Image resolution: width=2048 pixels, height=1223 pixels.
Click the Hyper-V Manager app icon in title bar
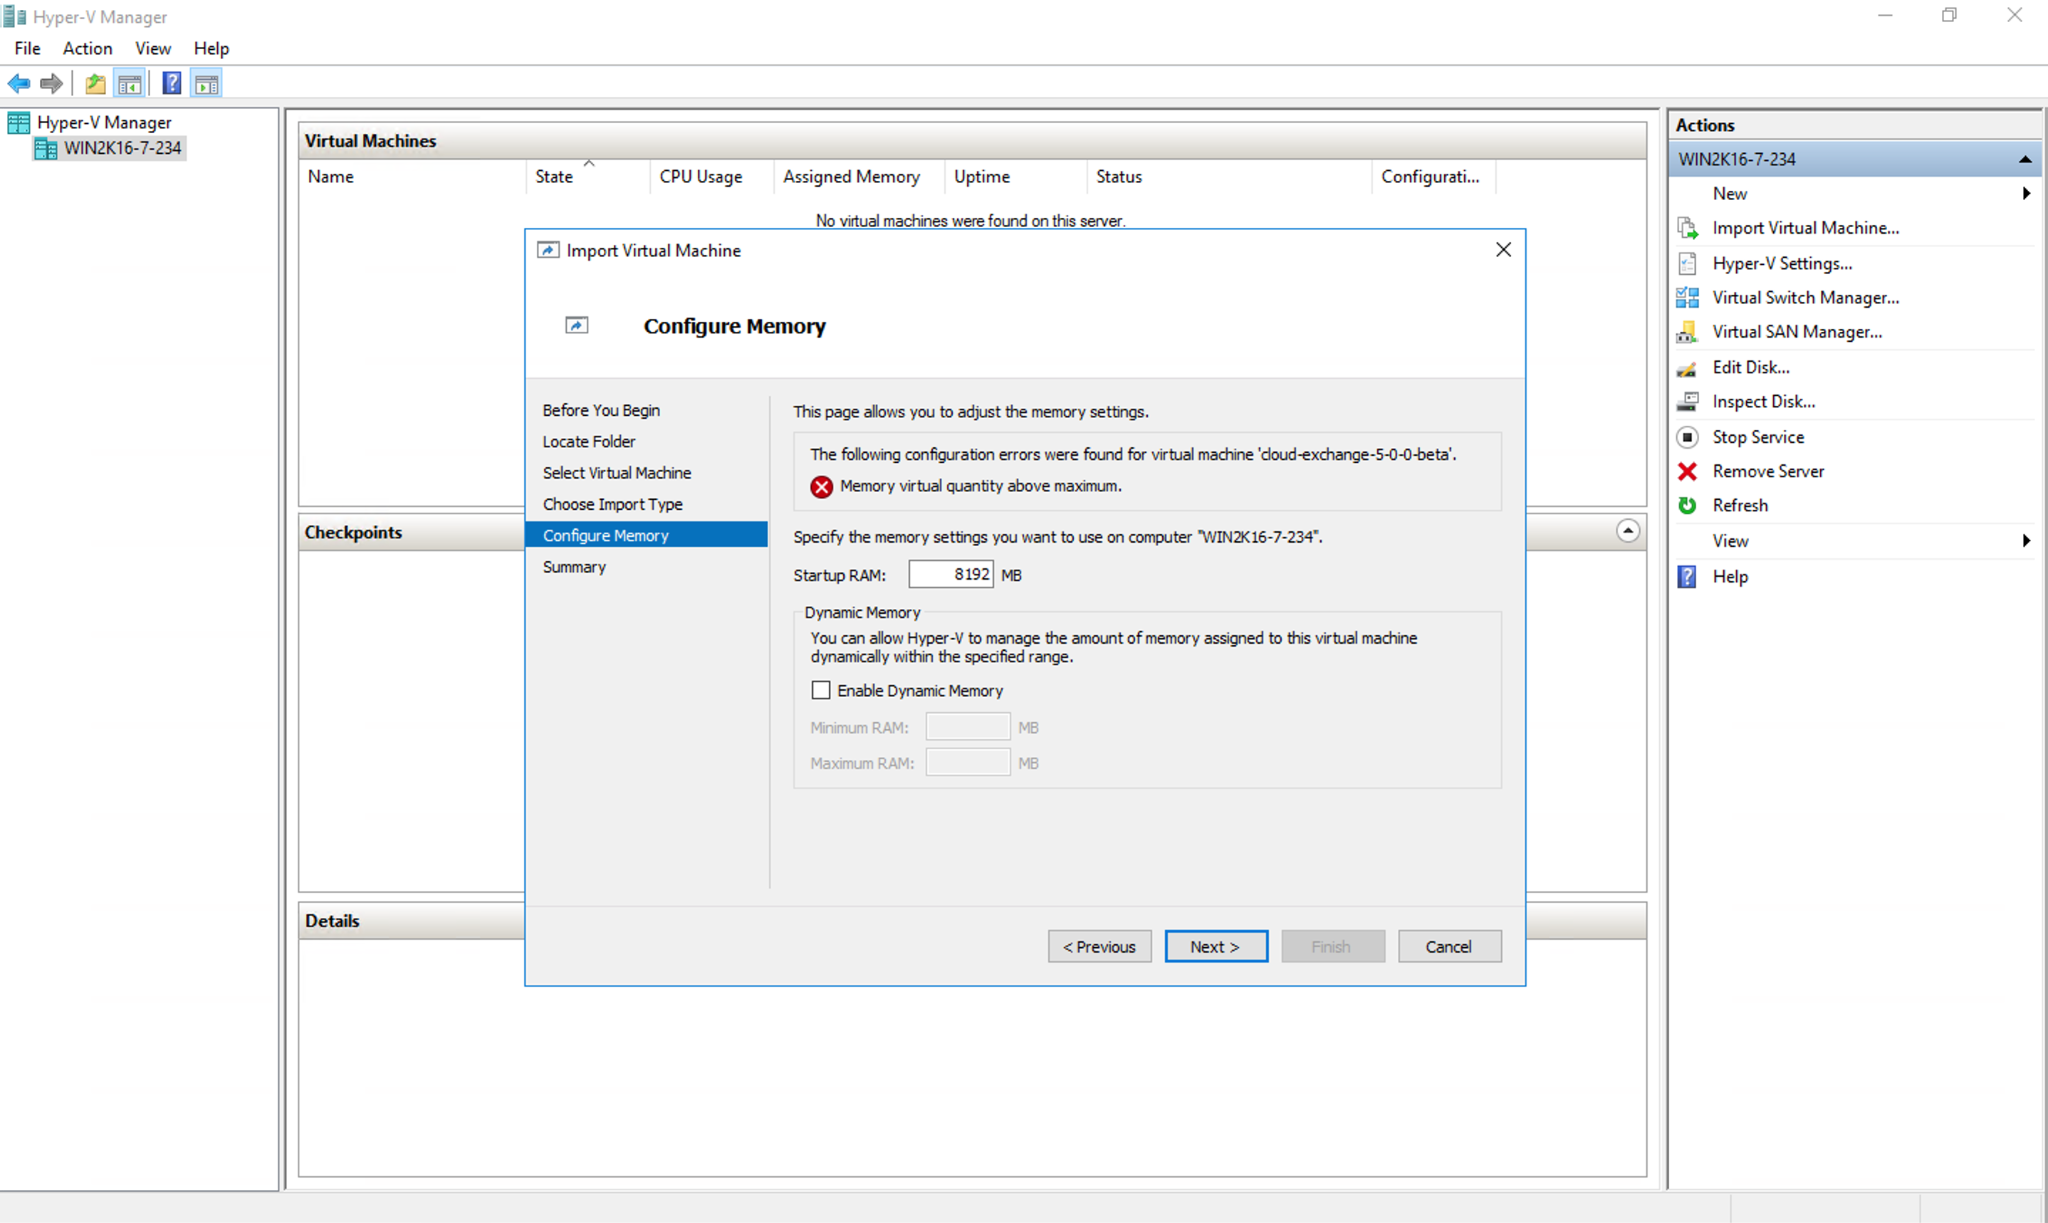pos(15,17)
